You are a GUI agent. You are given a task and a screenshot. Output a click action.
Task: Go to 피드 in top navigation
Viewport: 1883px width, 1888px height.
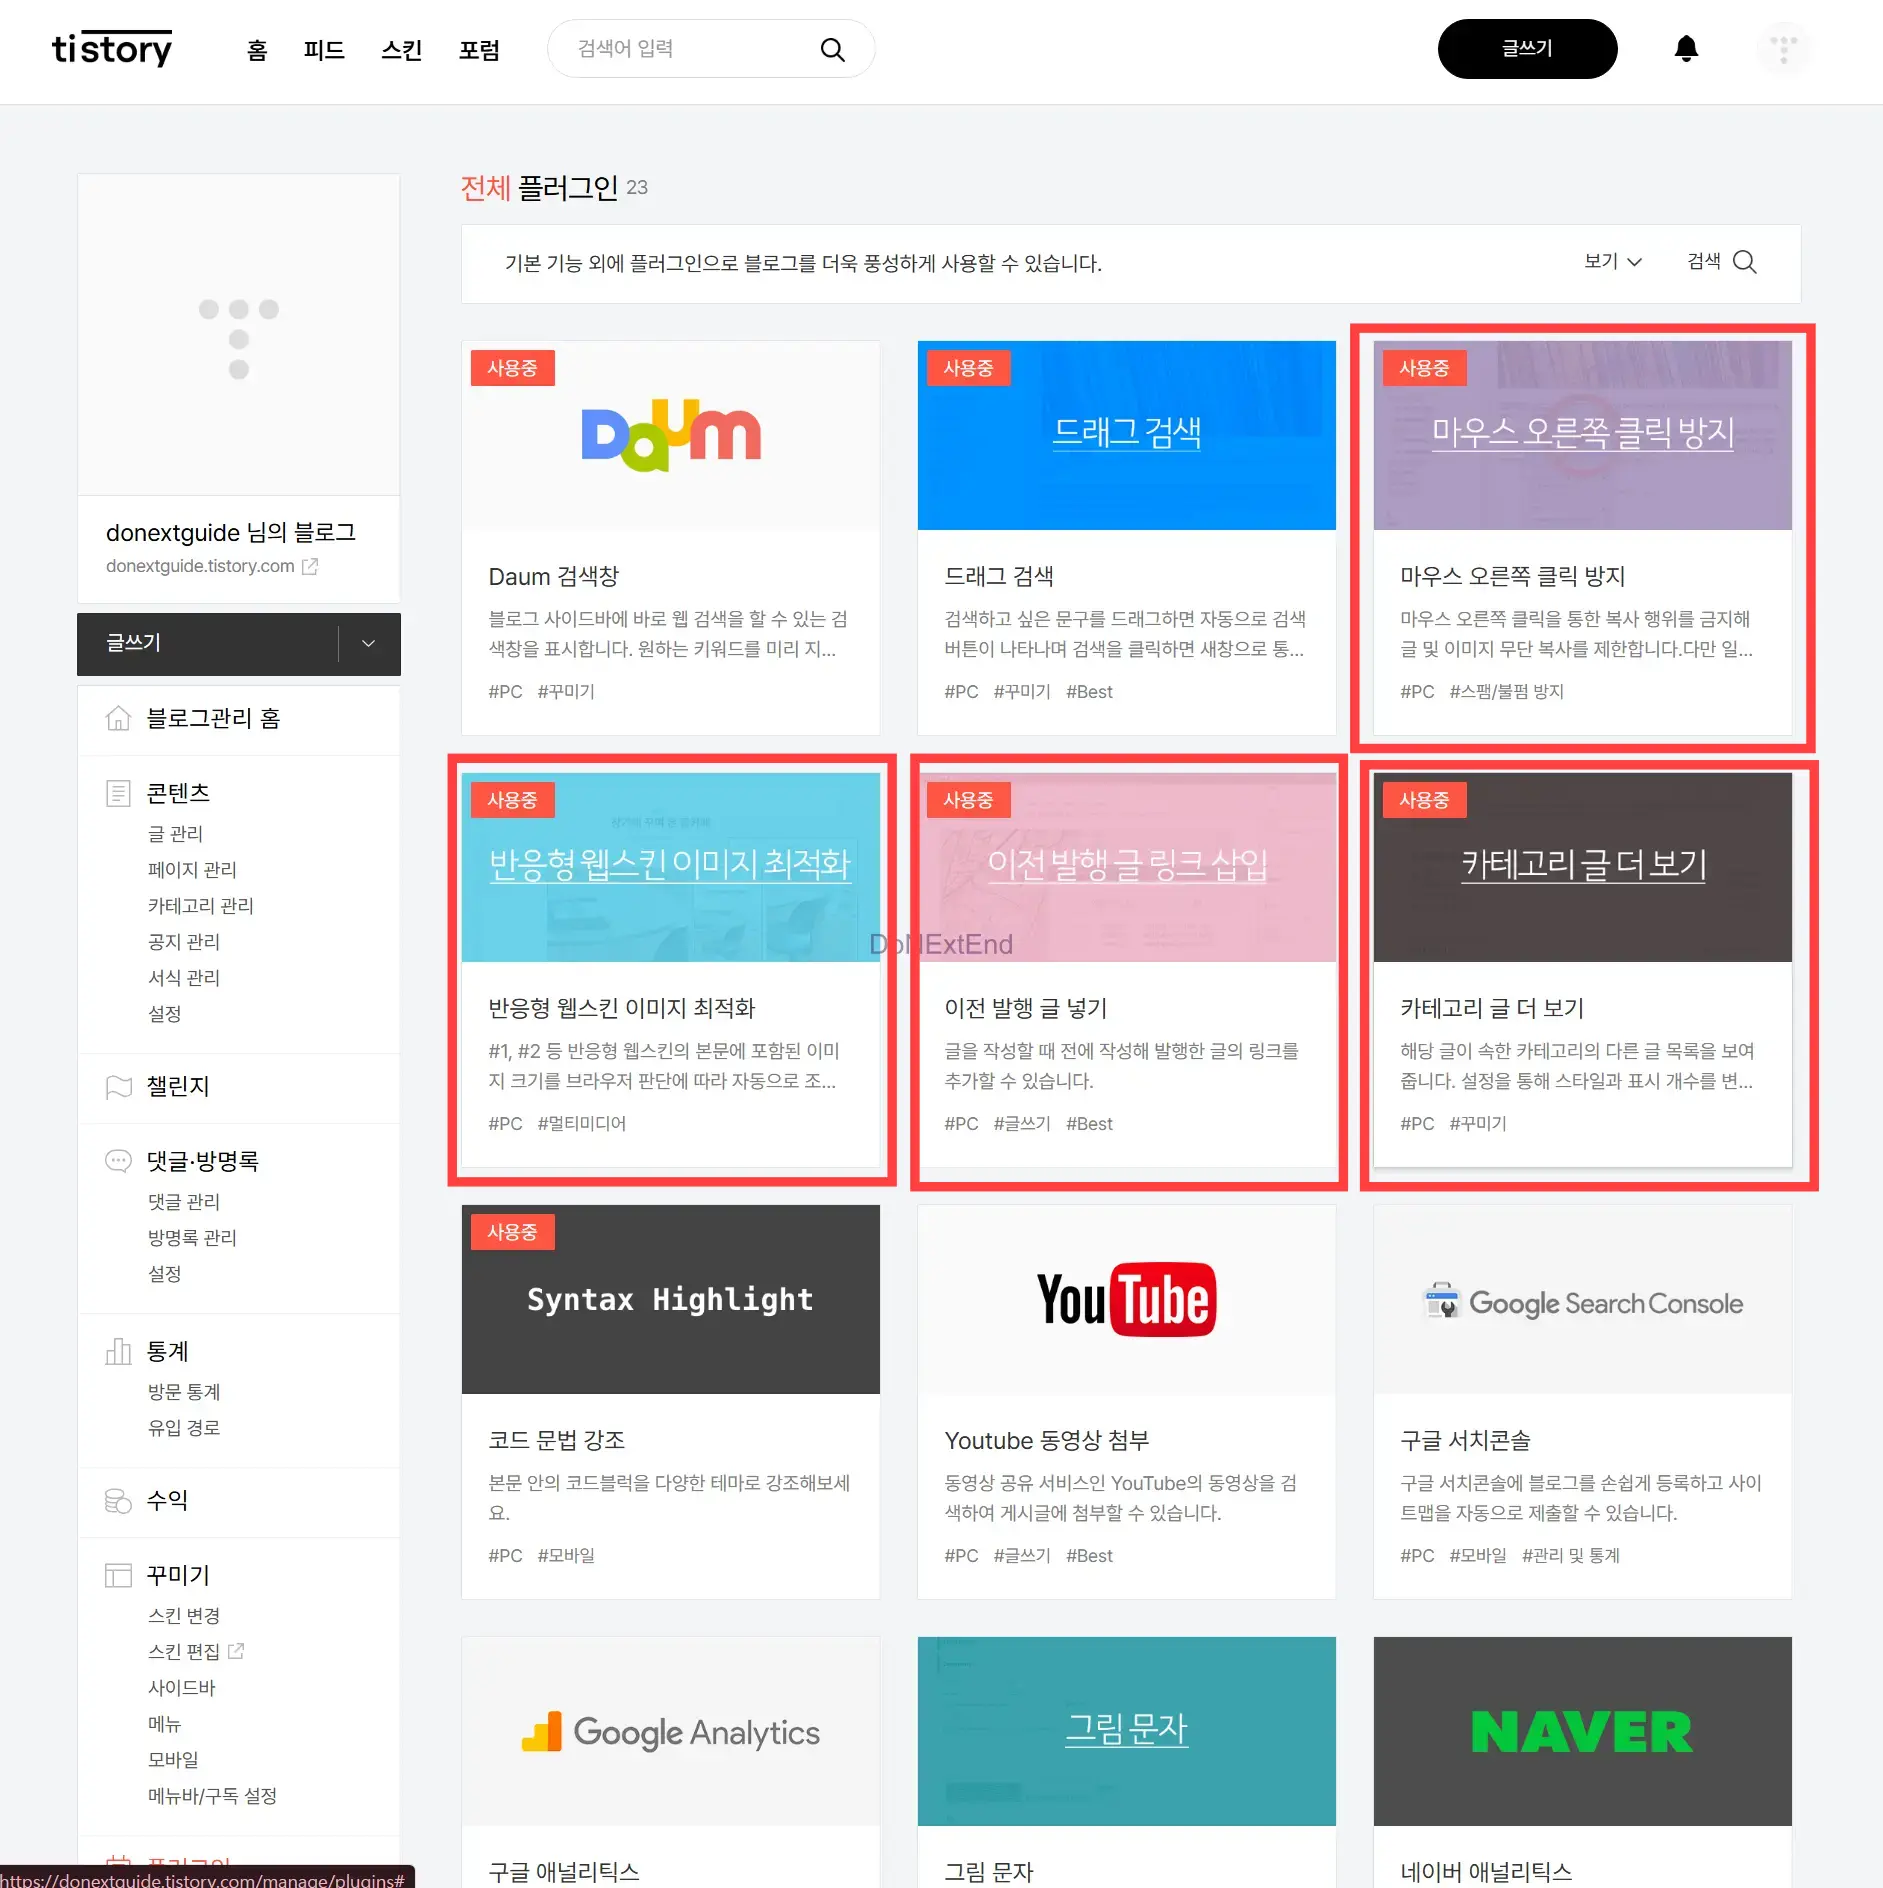coord(324,50)
